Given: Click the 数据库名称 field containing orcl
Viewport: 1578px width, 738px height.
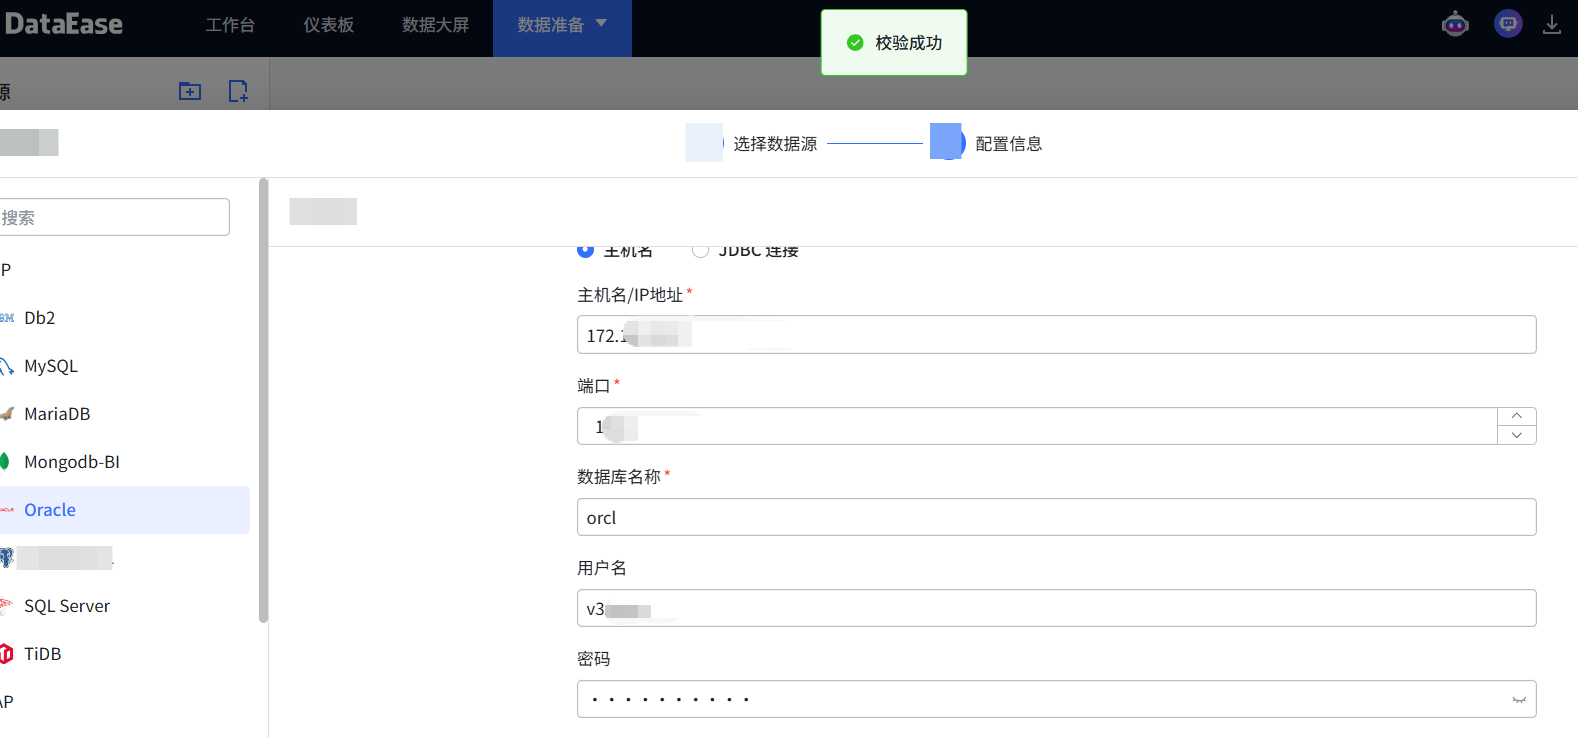Looking at the screenshot, I should tap(1056, 517).
